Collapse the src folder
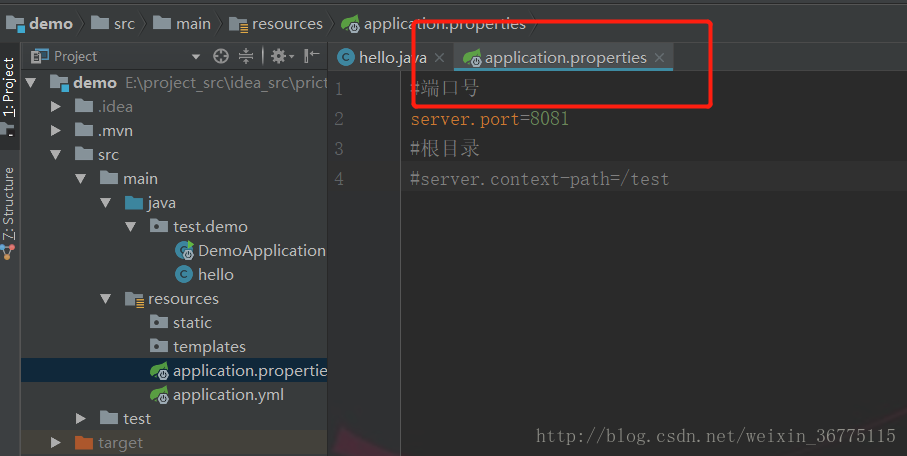This screenshot has height=456, width=907. tap(56, 155)
